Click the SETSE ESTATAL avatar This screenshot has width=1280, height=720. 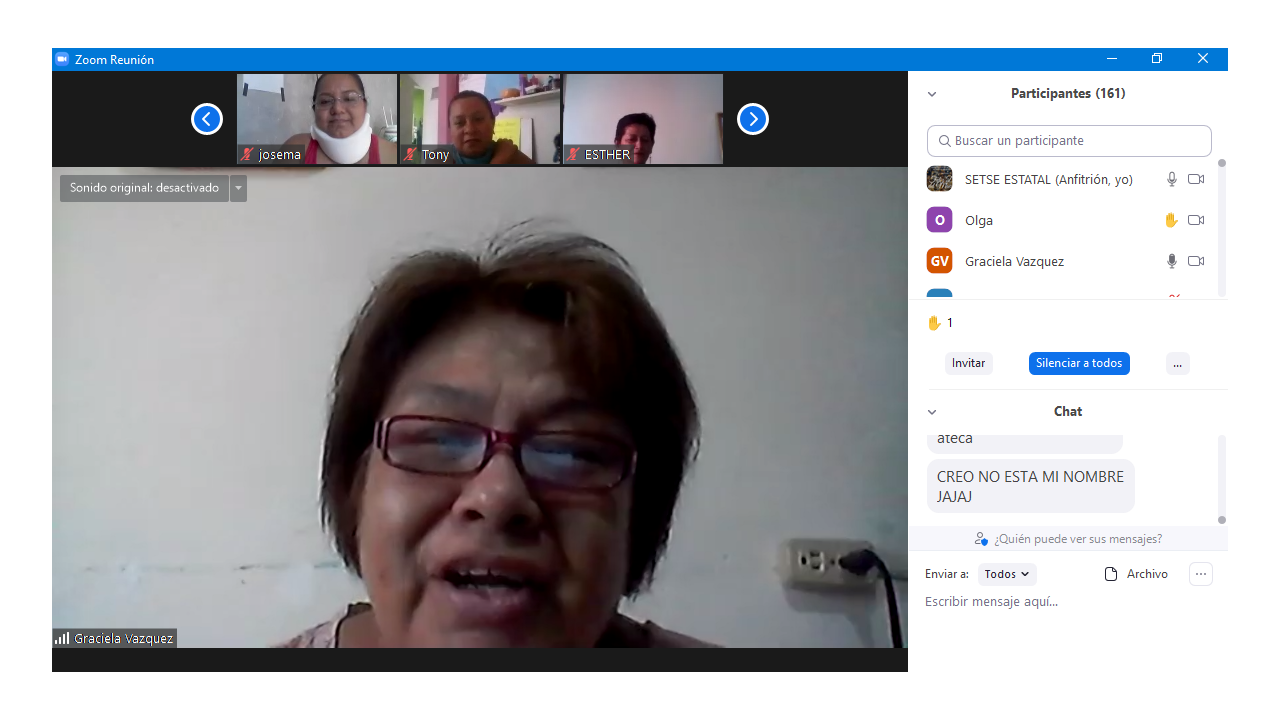point(939,179)
